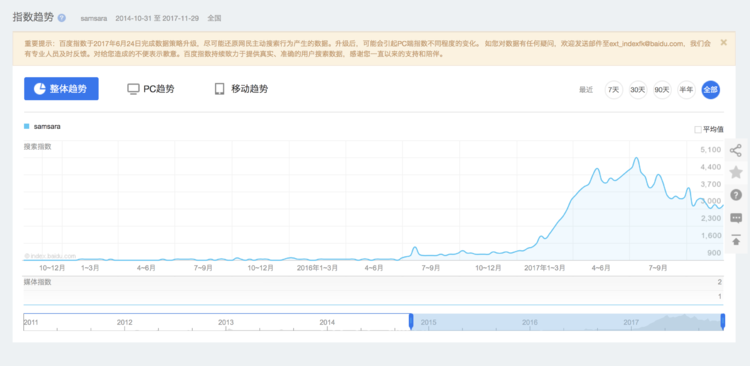The image size is (750, 366).
Task: Click the left handle of timeline range slider
Action: [411, 322]
